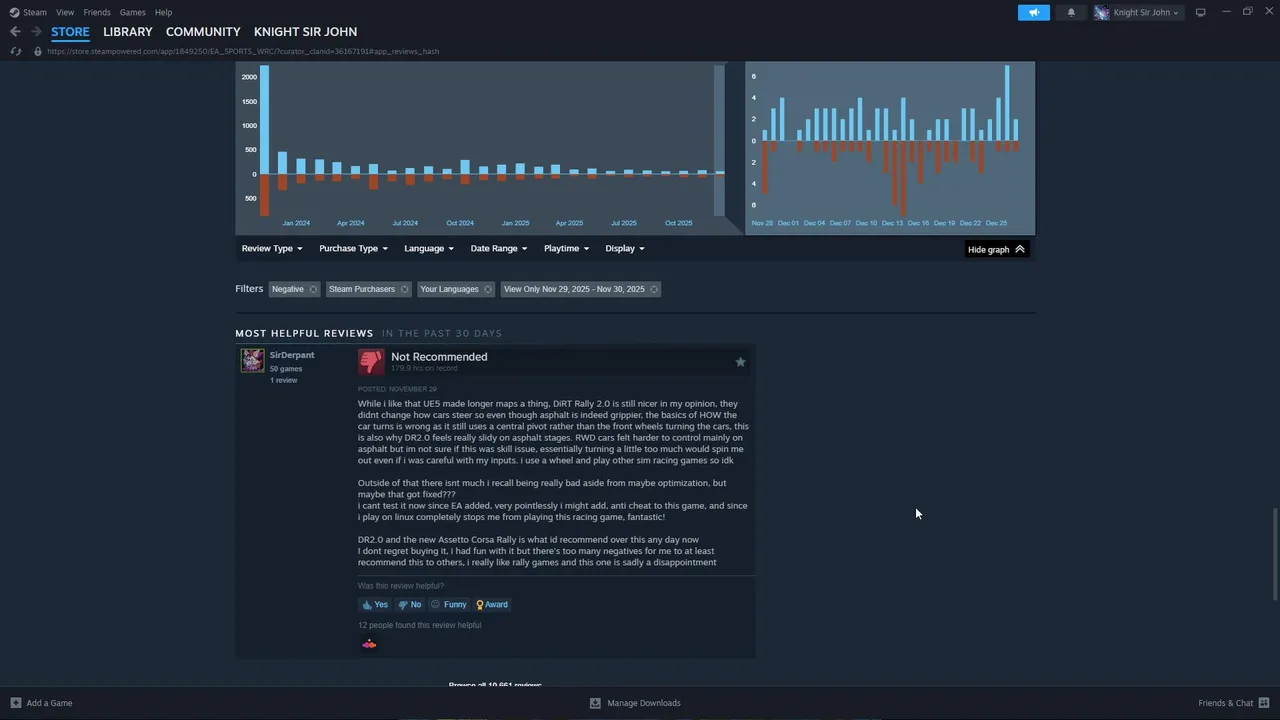Click the Manage Downloads label
Image resolution: width=1280 pixels, height=720 pixels.
coord(644,703)
